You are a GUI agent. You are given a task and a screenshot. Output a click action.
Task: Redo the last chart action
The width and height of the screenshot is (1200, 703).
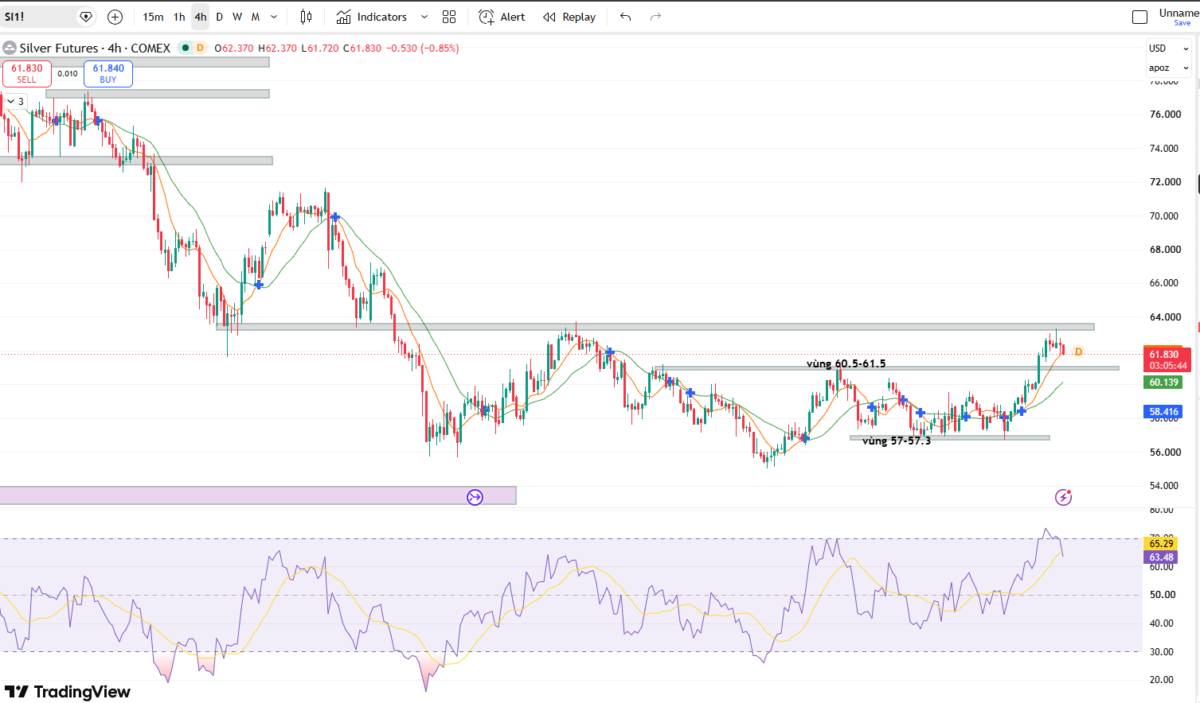point(656,17)
